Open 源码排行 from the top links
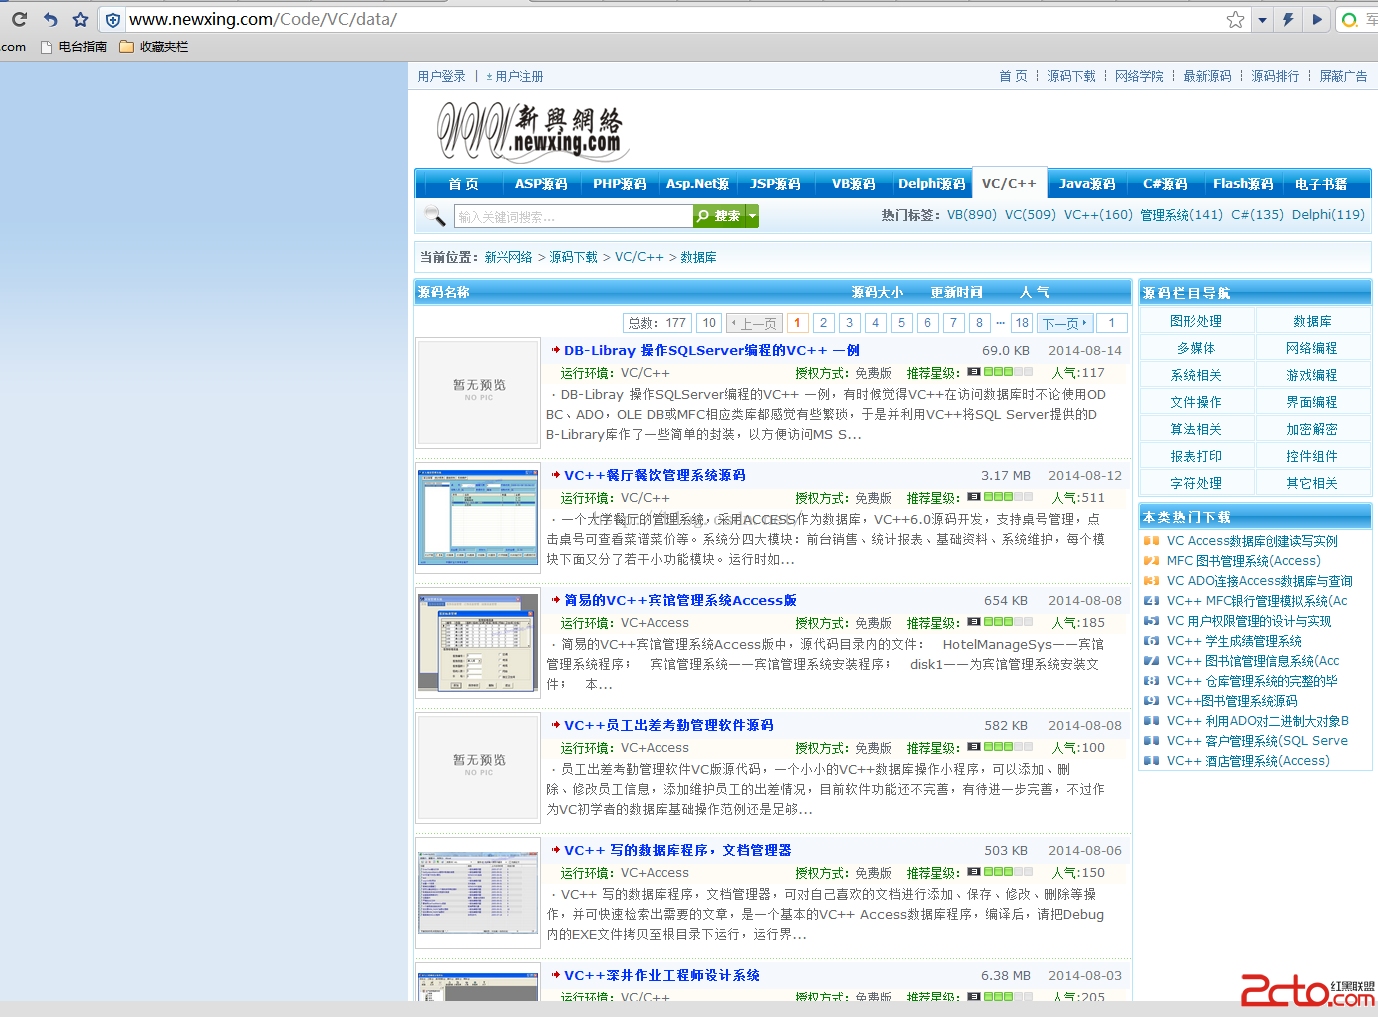 click(x=1275, y=76)
